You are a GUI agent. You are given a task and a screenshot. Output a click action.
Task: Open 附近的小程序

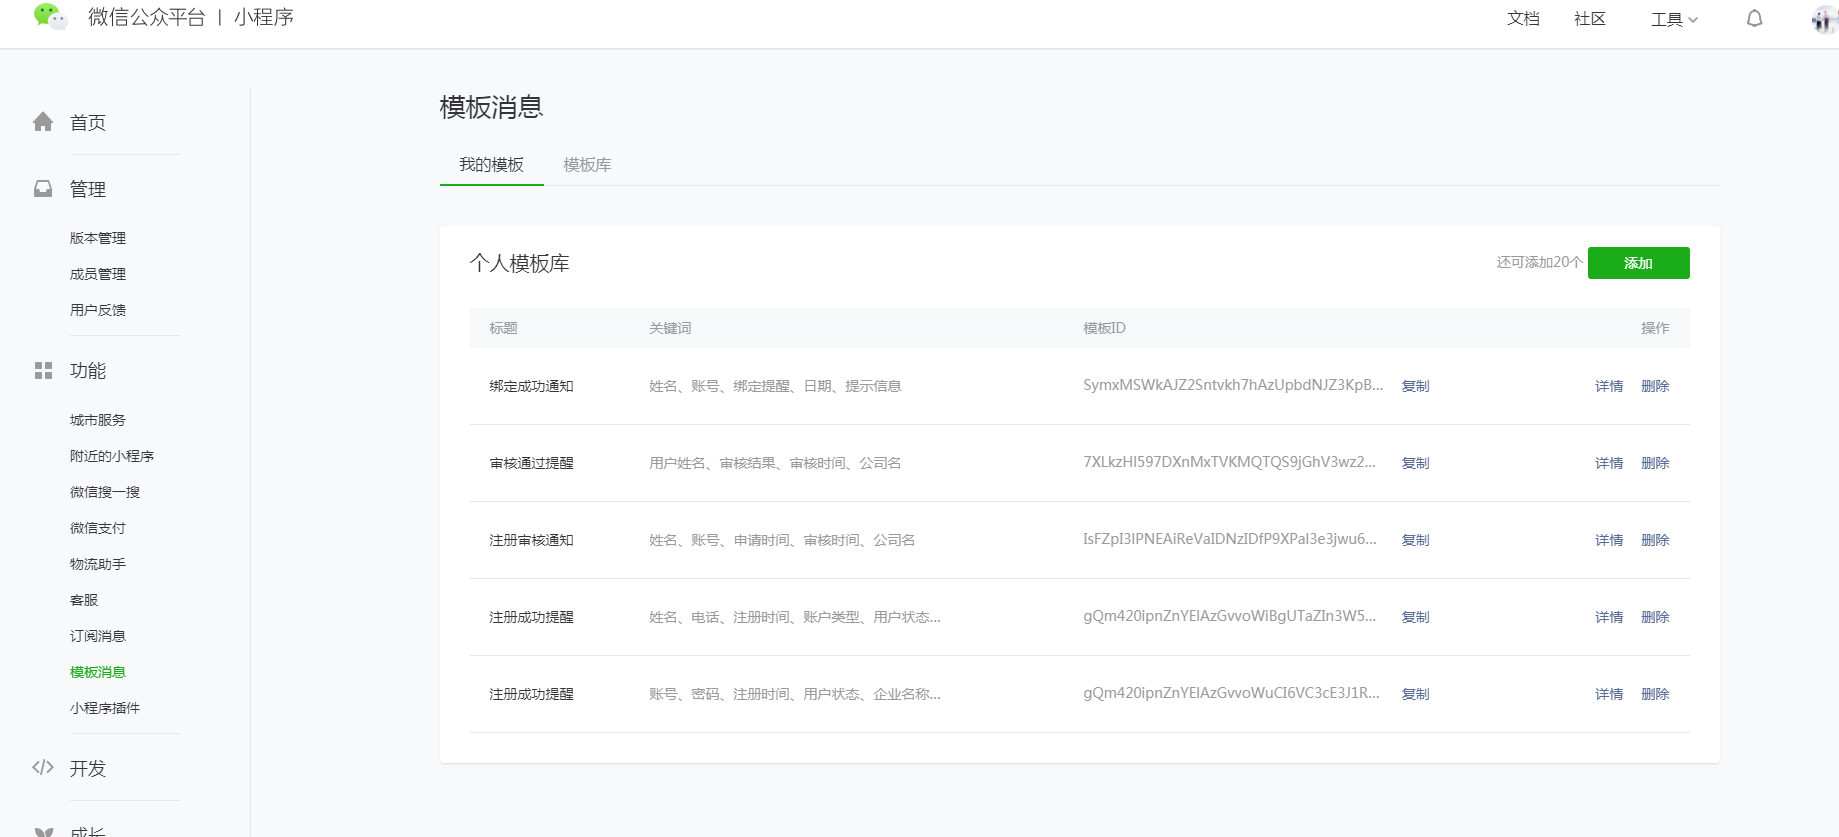(112, 456)
